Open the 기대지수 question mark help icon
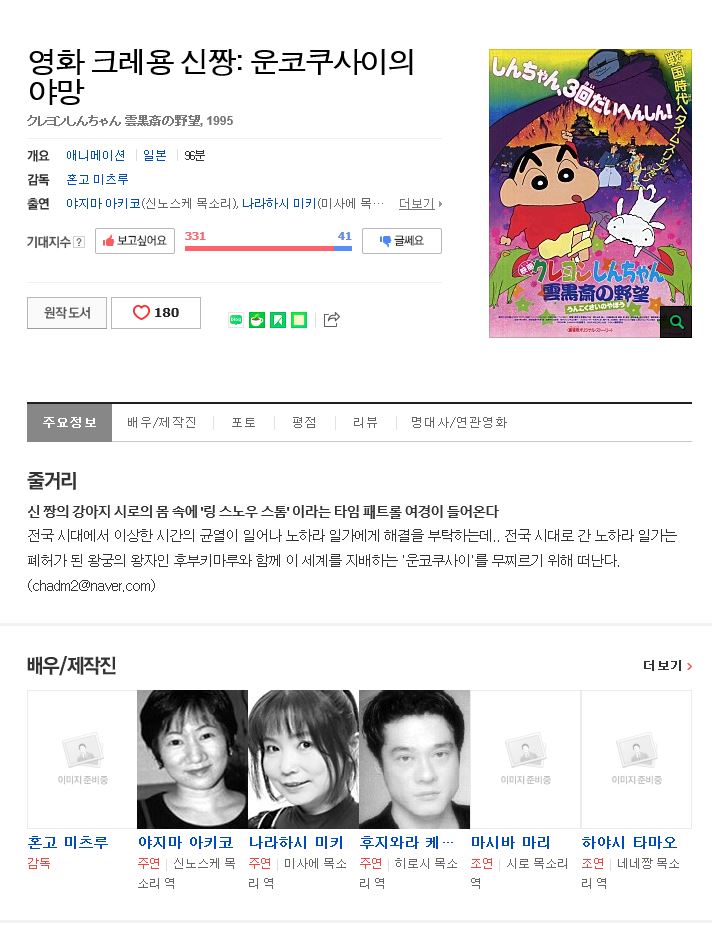Viewport: 712px width, 931px height. tap(79, 242)
